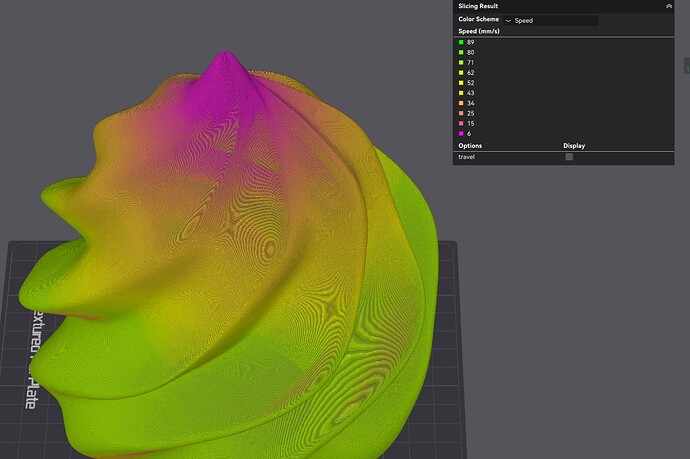Click the 'Color Scheme' label
Screen dimensions: 690x459
(x=478, y=19)
